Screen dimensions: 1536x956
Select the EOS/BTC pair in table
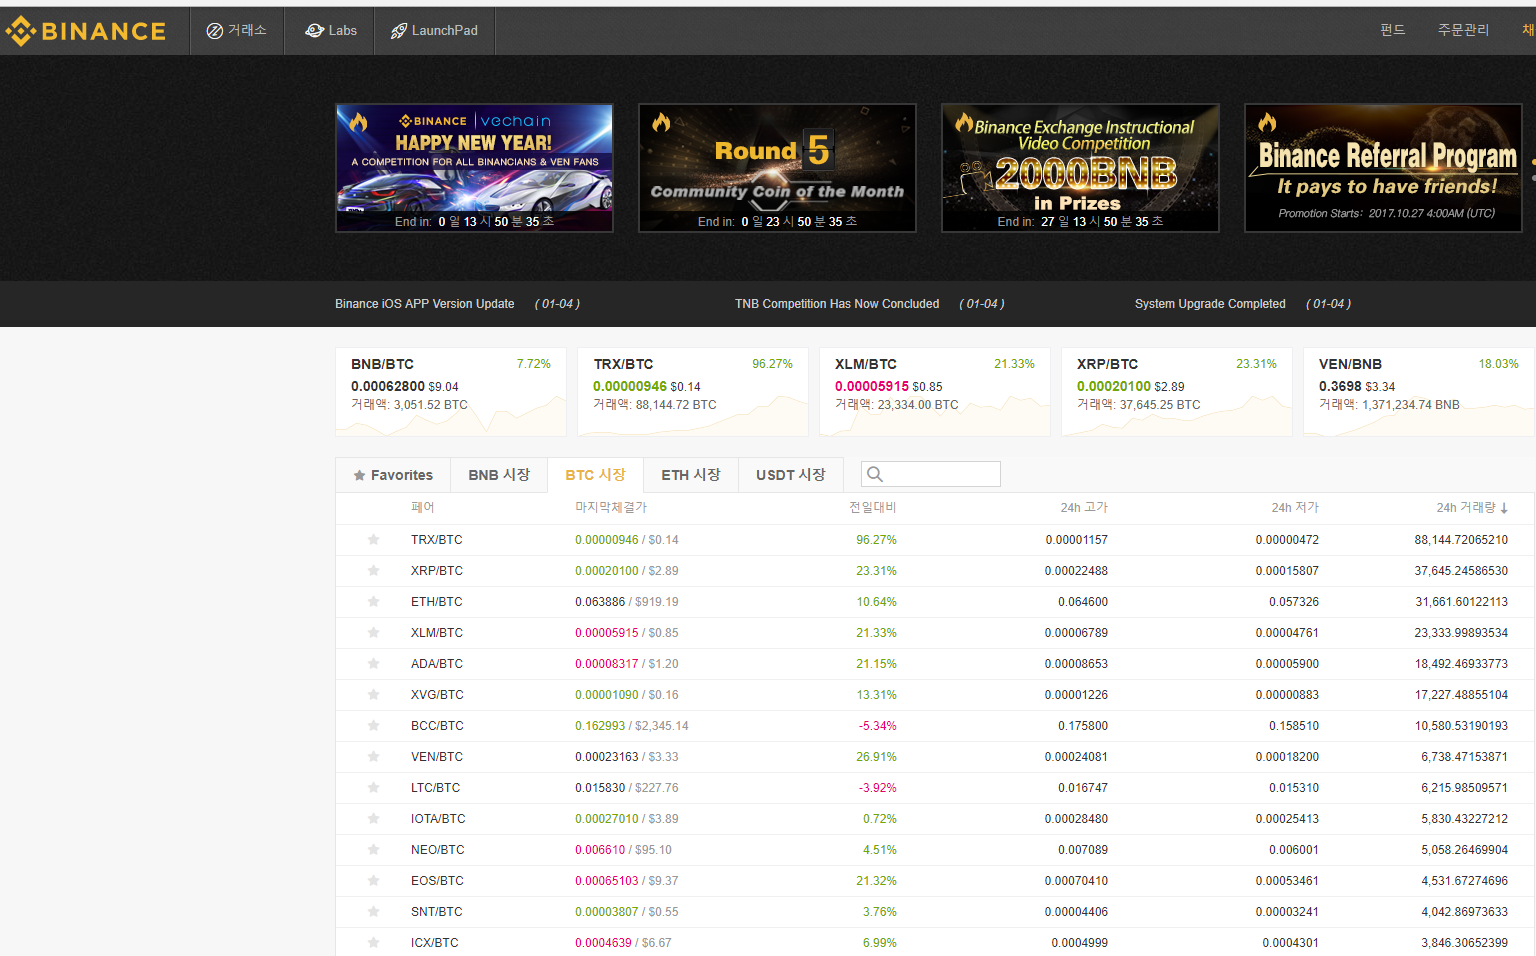pos(437,881)
